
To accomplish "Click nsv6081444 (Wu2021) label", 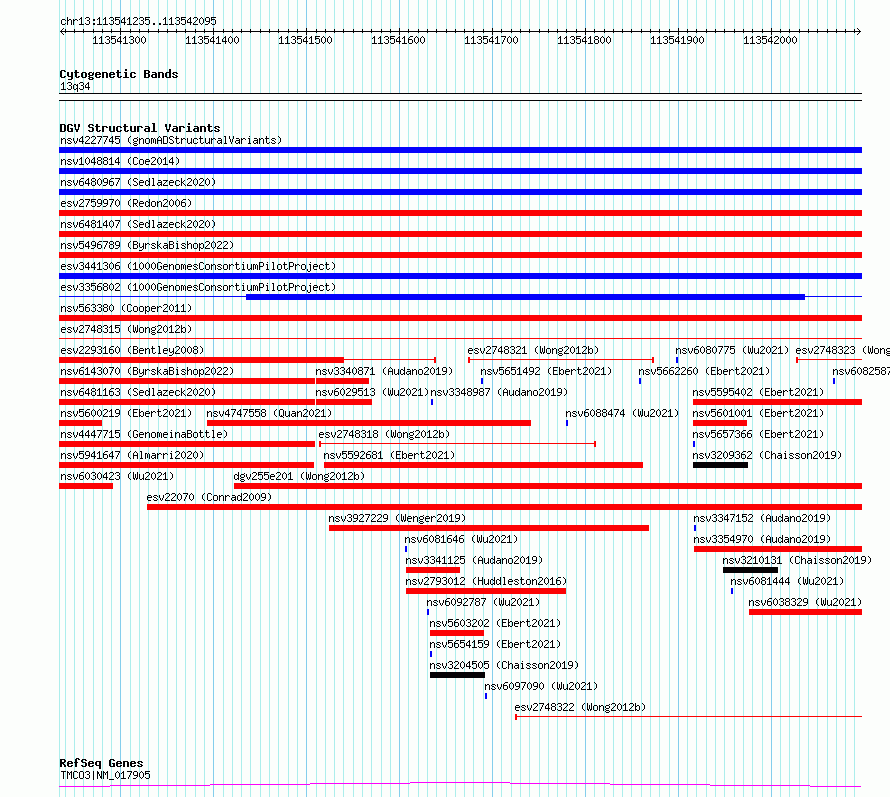I will (787, 581).
